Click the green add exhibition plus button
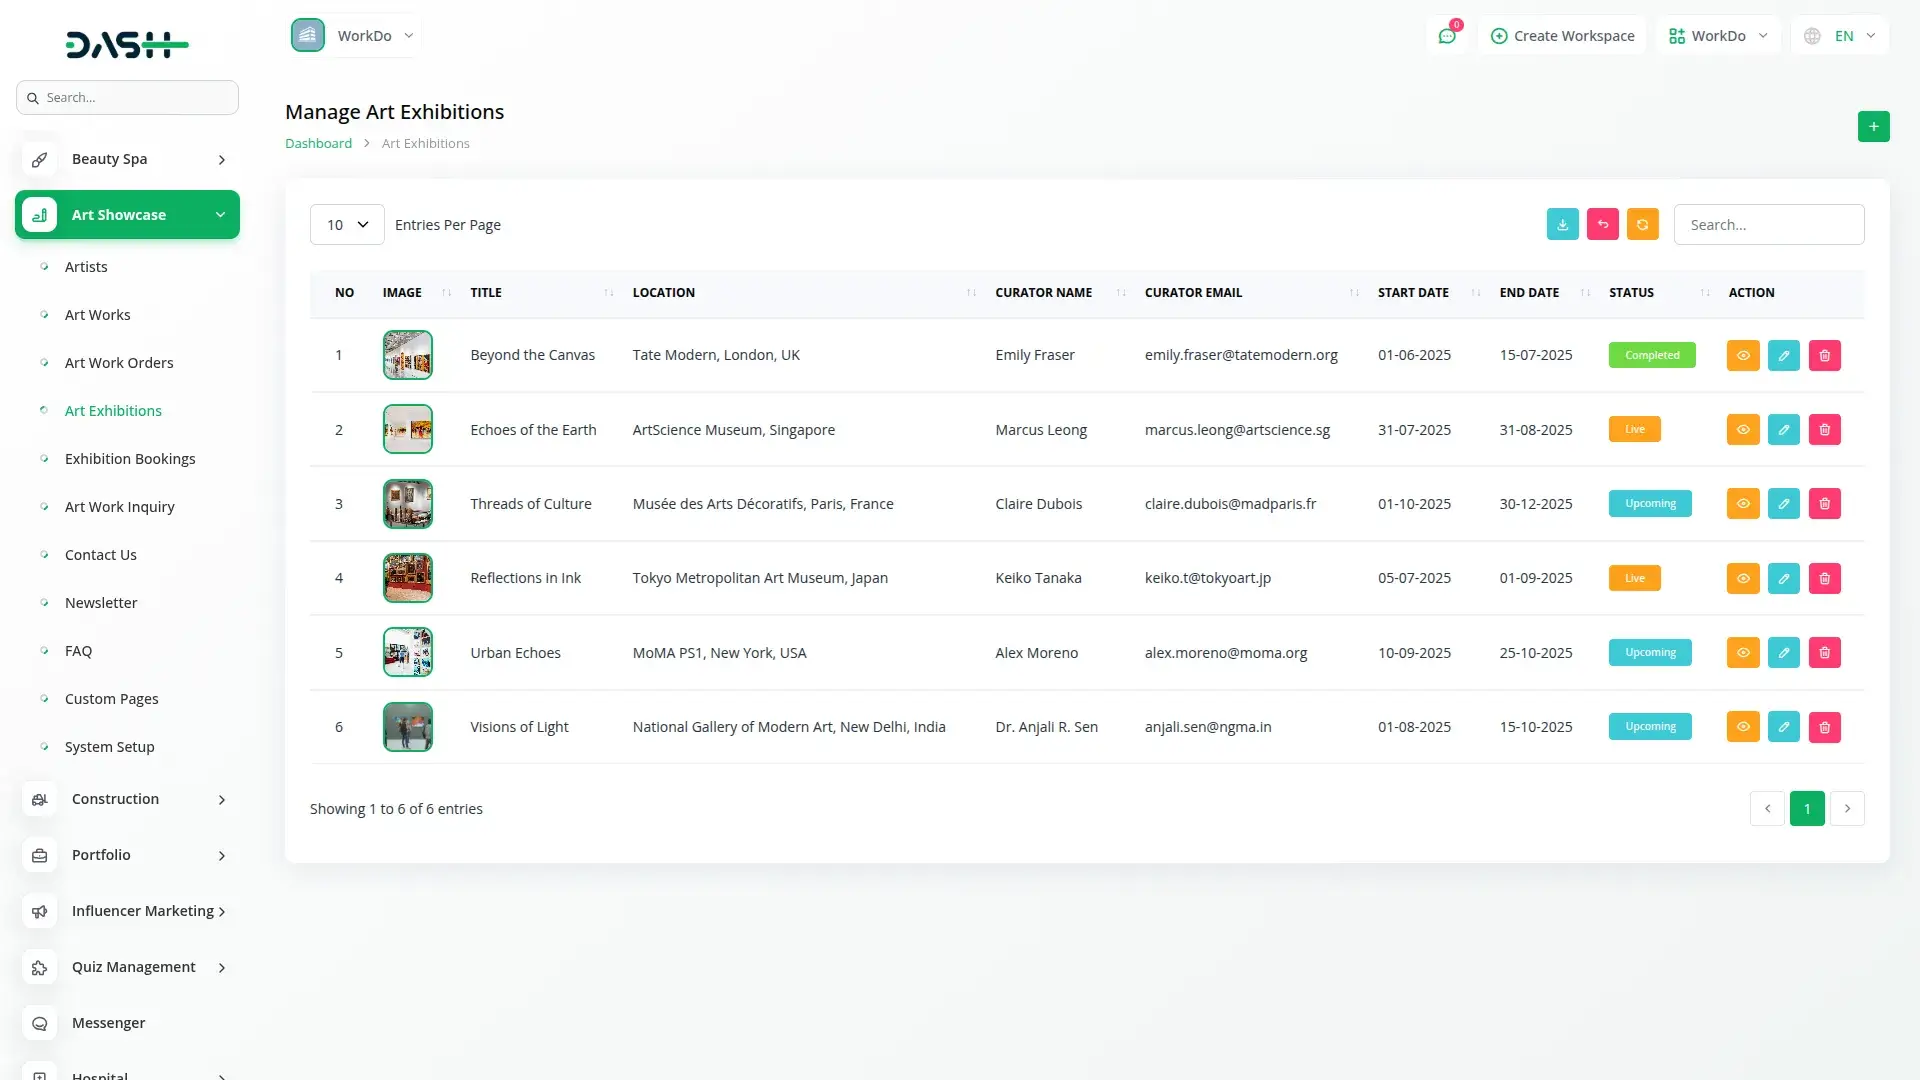Screen dimensions: 1920x1080 (1873, 126)
